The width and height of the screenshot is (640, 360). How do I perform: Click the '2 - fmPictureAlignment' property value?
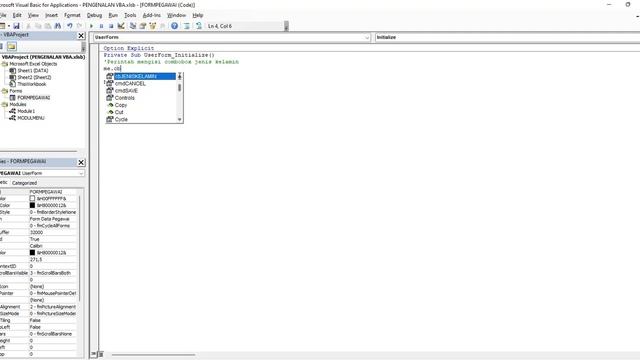tap(53, 307)
